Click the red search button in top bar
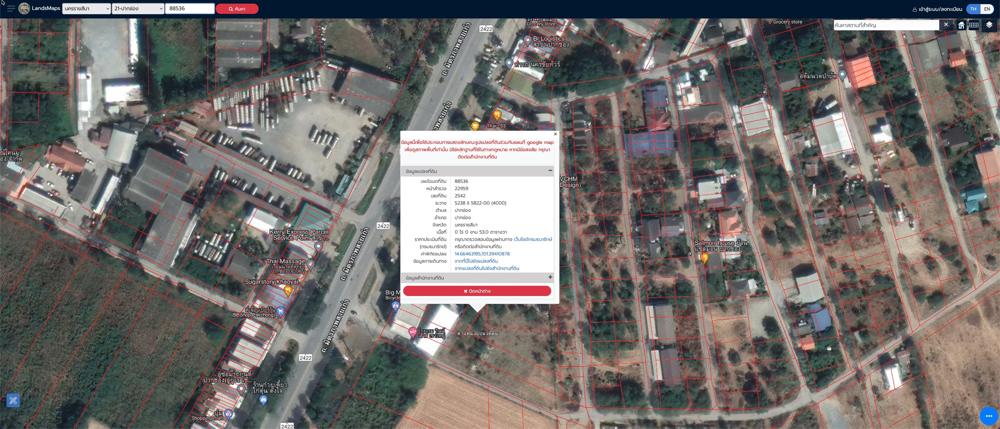1000x429 pixels. [237, 9]
